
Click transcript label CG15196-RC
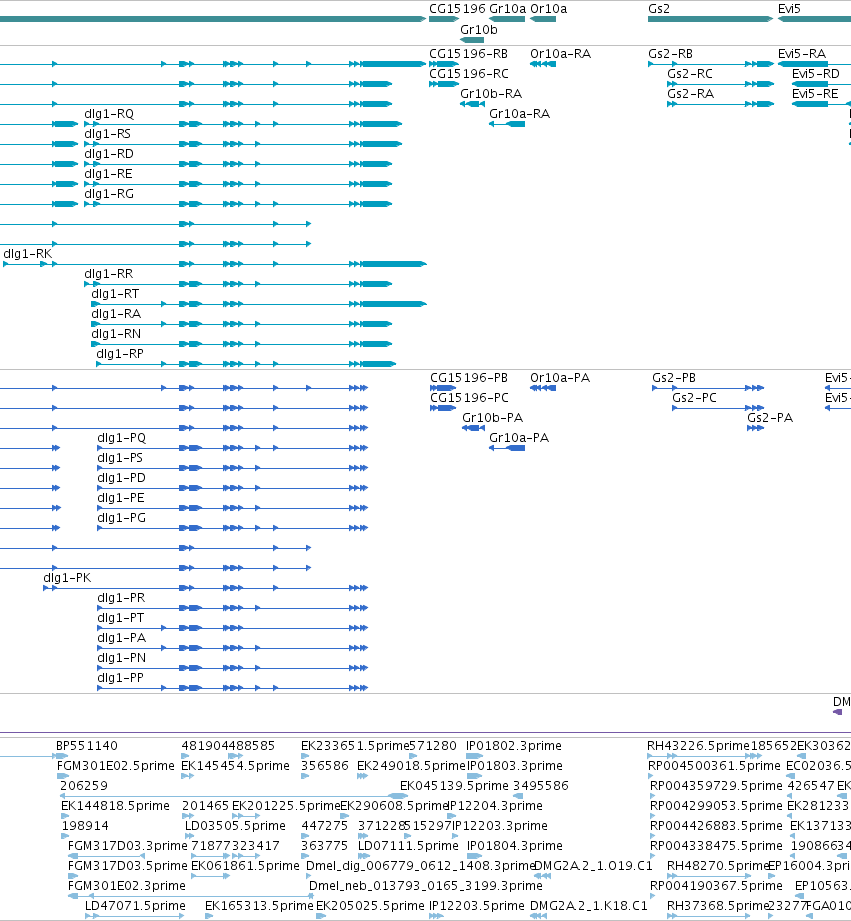pos(469,74)
